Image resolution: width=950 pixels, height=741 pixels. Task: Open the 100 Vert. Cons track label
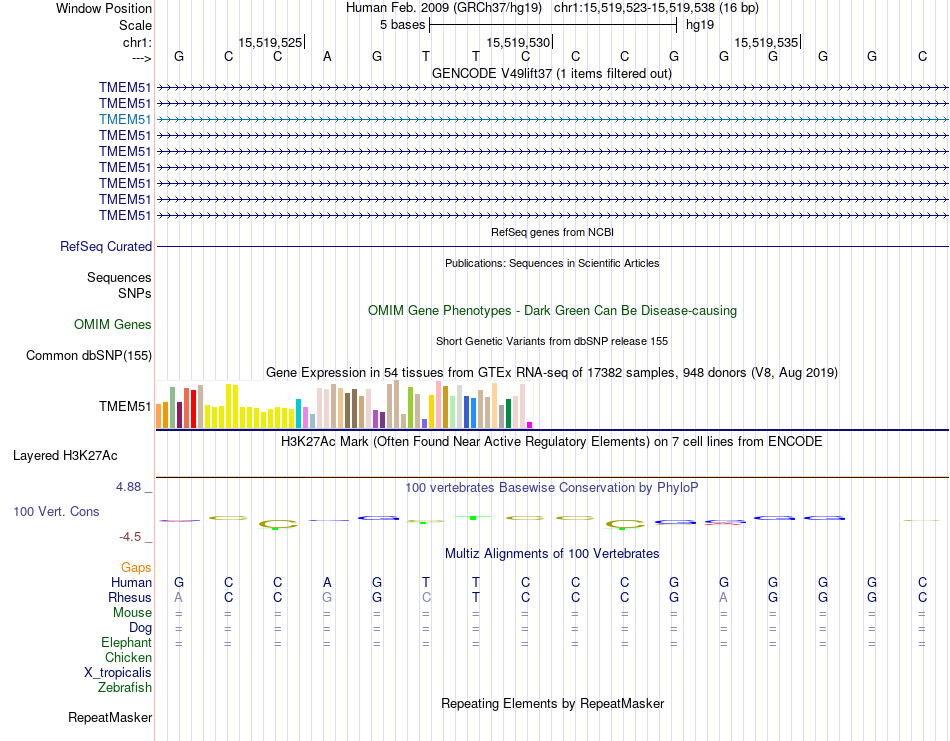click(56, 511)
